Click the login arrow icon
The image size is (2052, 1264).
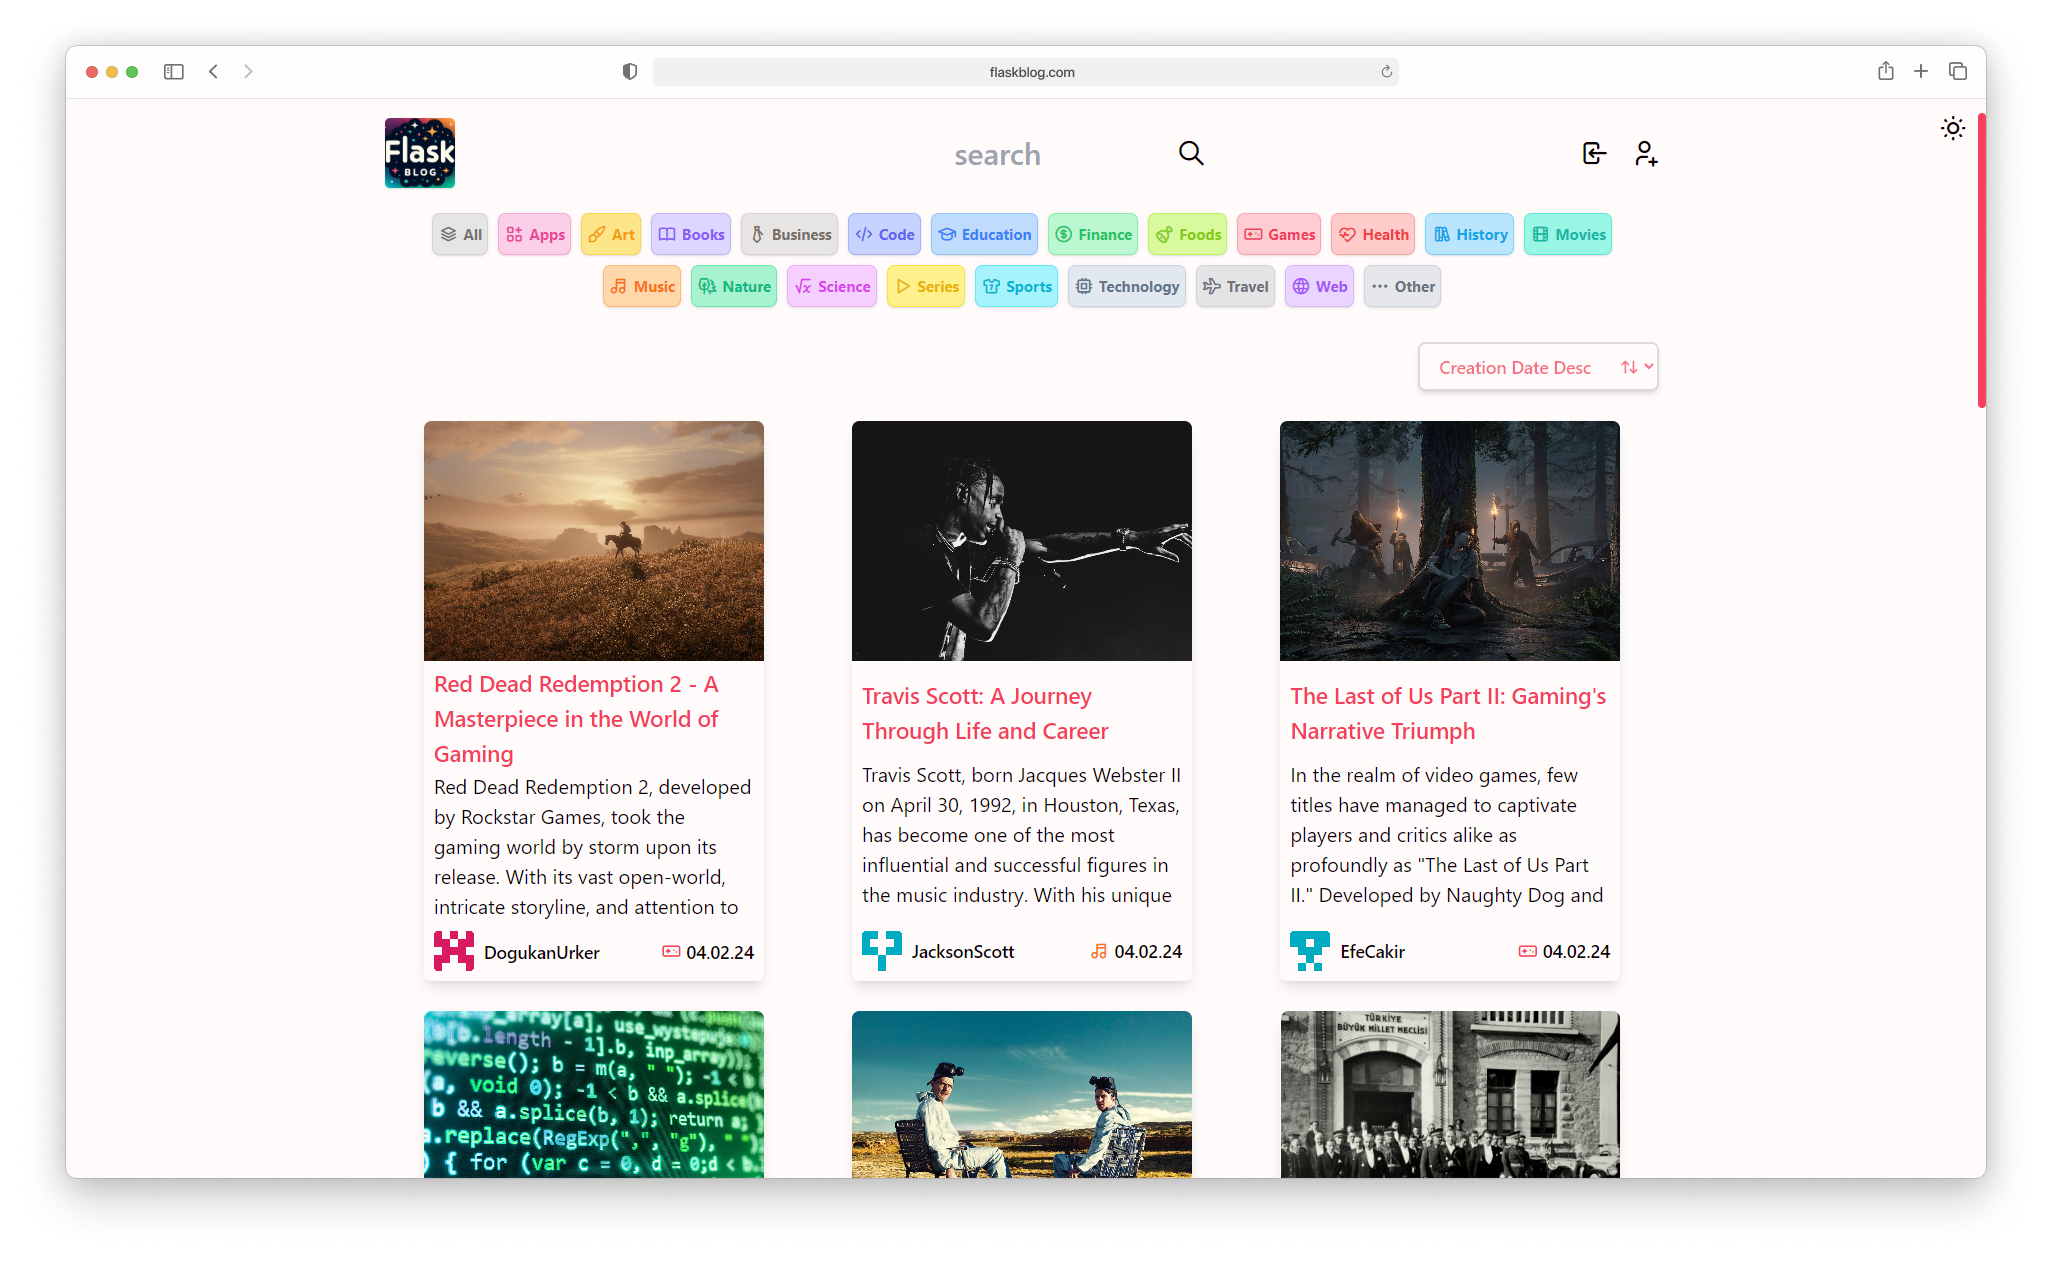(1594, 153)
